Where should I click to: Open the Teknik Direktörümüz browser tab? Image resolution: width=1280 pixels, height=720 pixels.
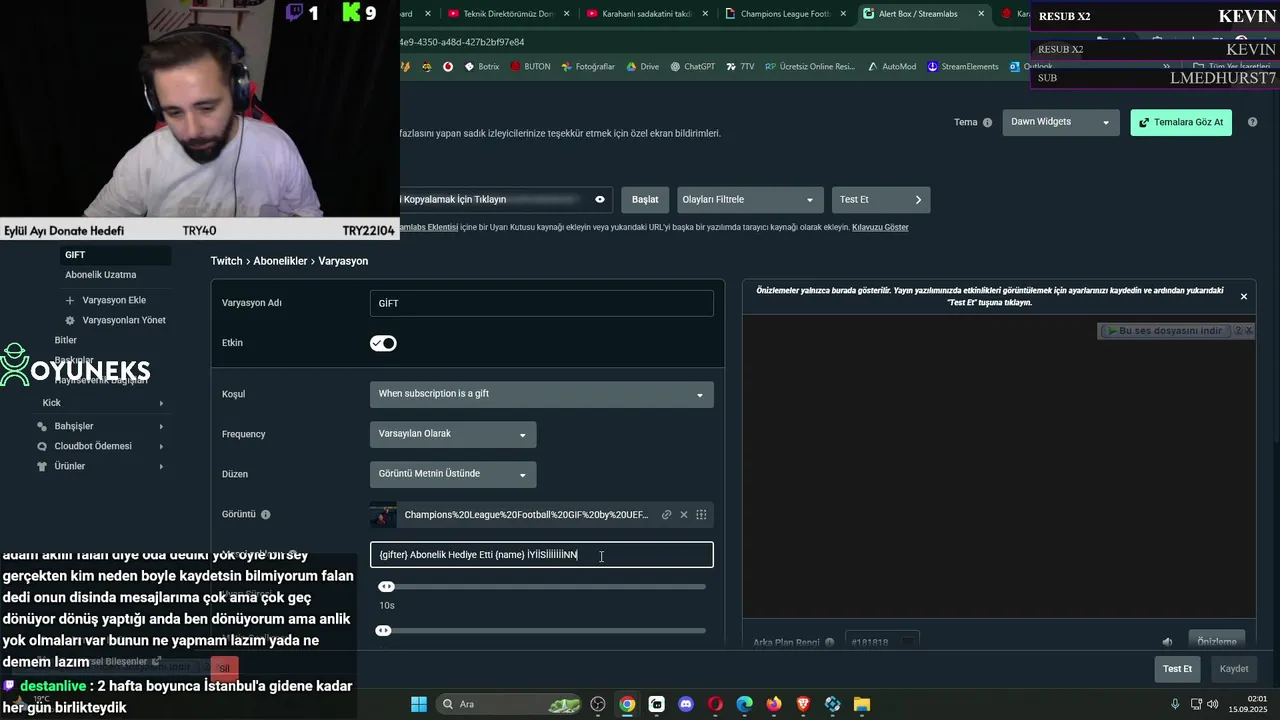click(508, 14)
